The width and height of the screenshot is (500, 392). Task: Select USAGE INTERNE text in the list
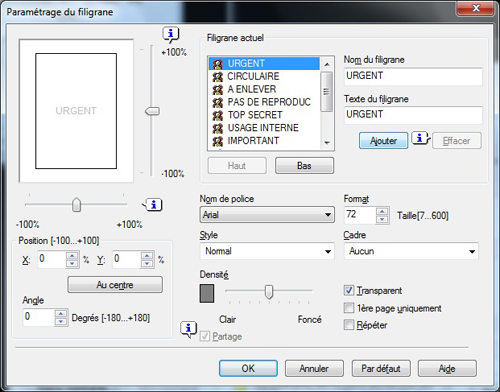[x=263, y=128]
